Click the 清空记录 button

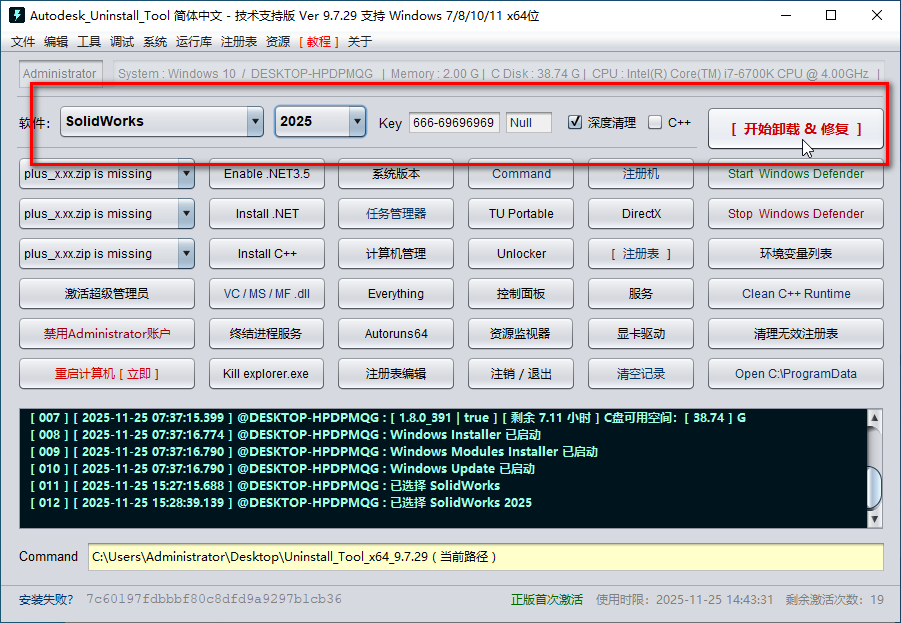pos(641,374)
